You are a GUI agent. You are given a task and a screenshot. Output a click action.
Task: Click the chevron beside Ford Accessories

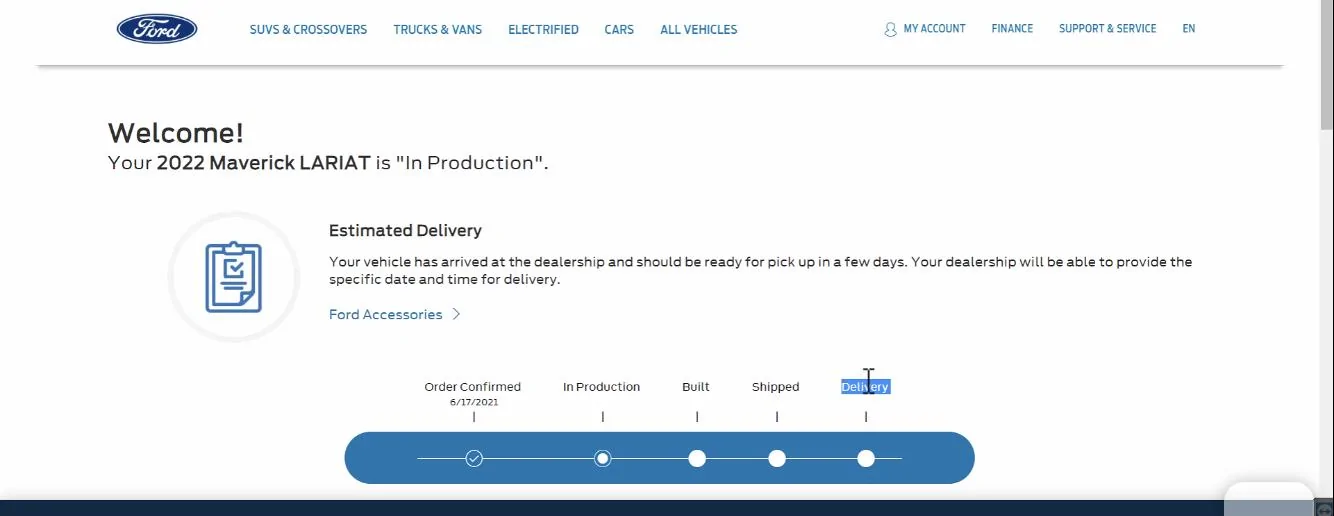[456, 314]
